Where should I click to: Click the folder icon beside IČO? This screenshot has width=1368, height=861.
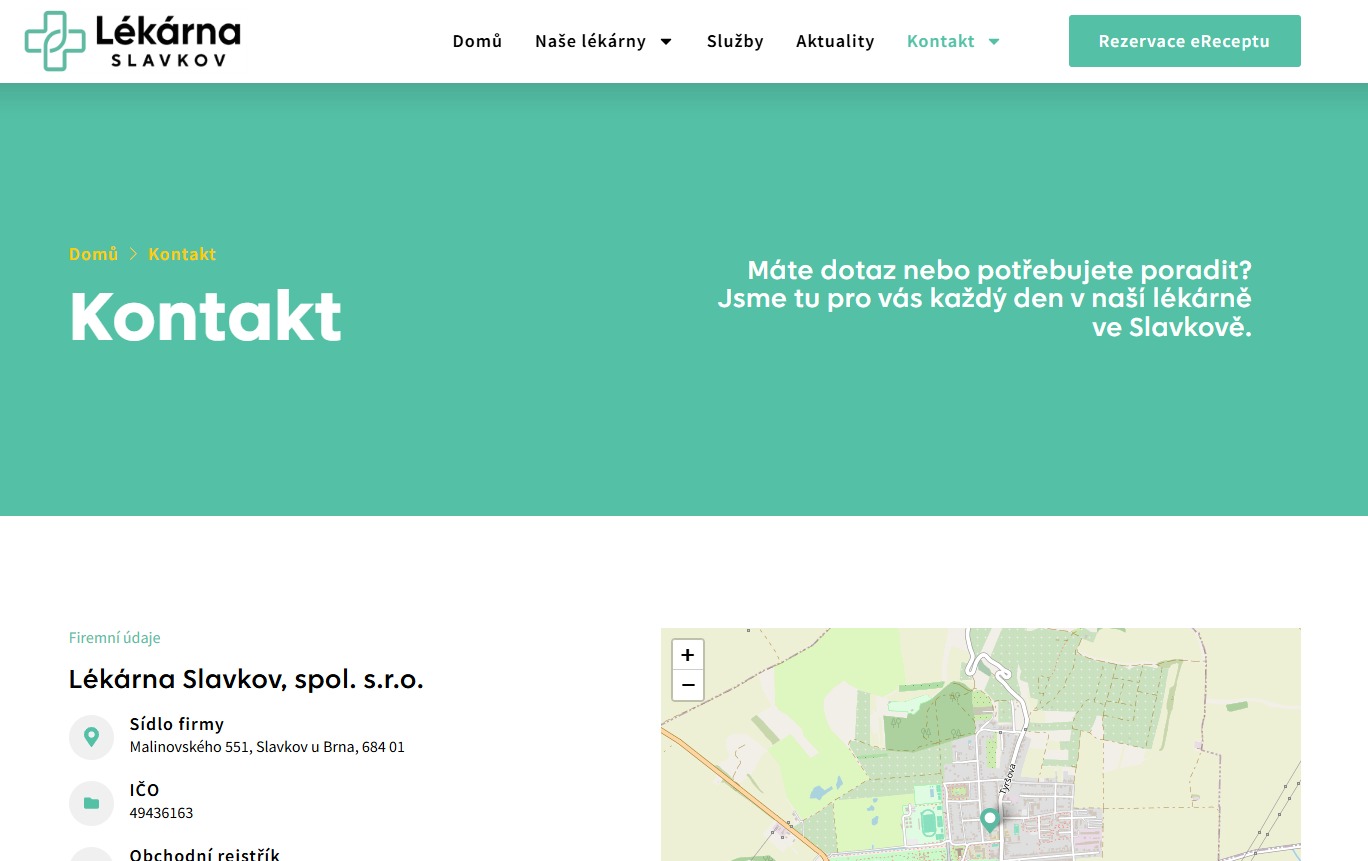click(91, 803)
